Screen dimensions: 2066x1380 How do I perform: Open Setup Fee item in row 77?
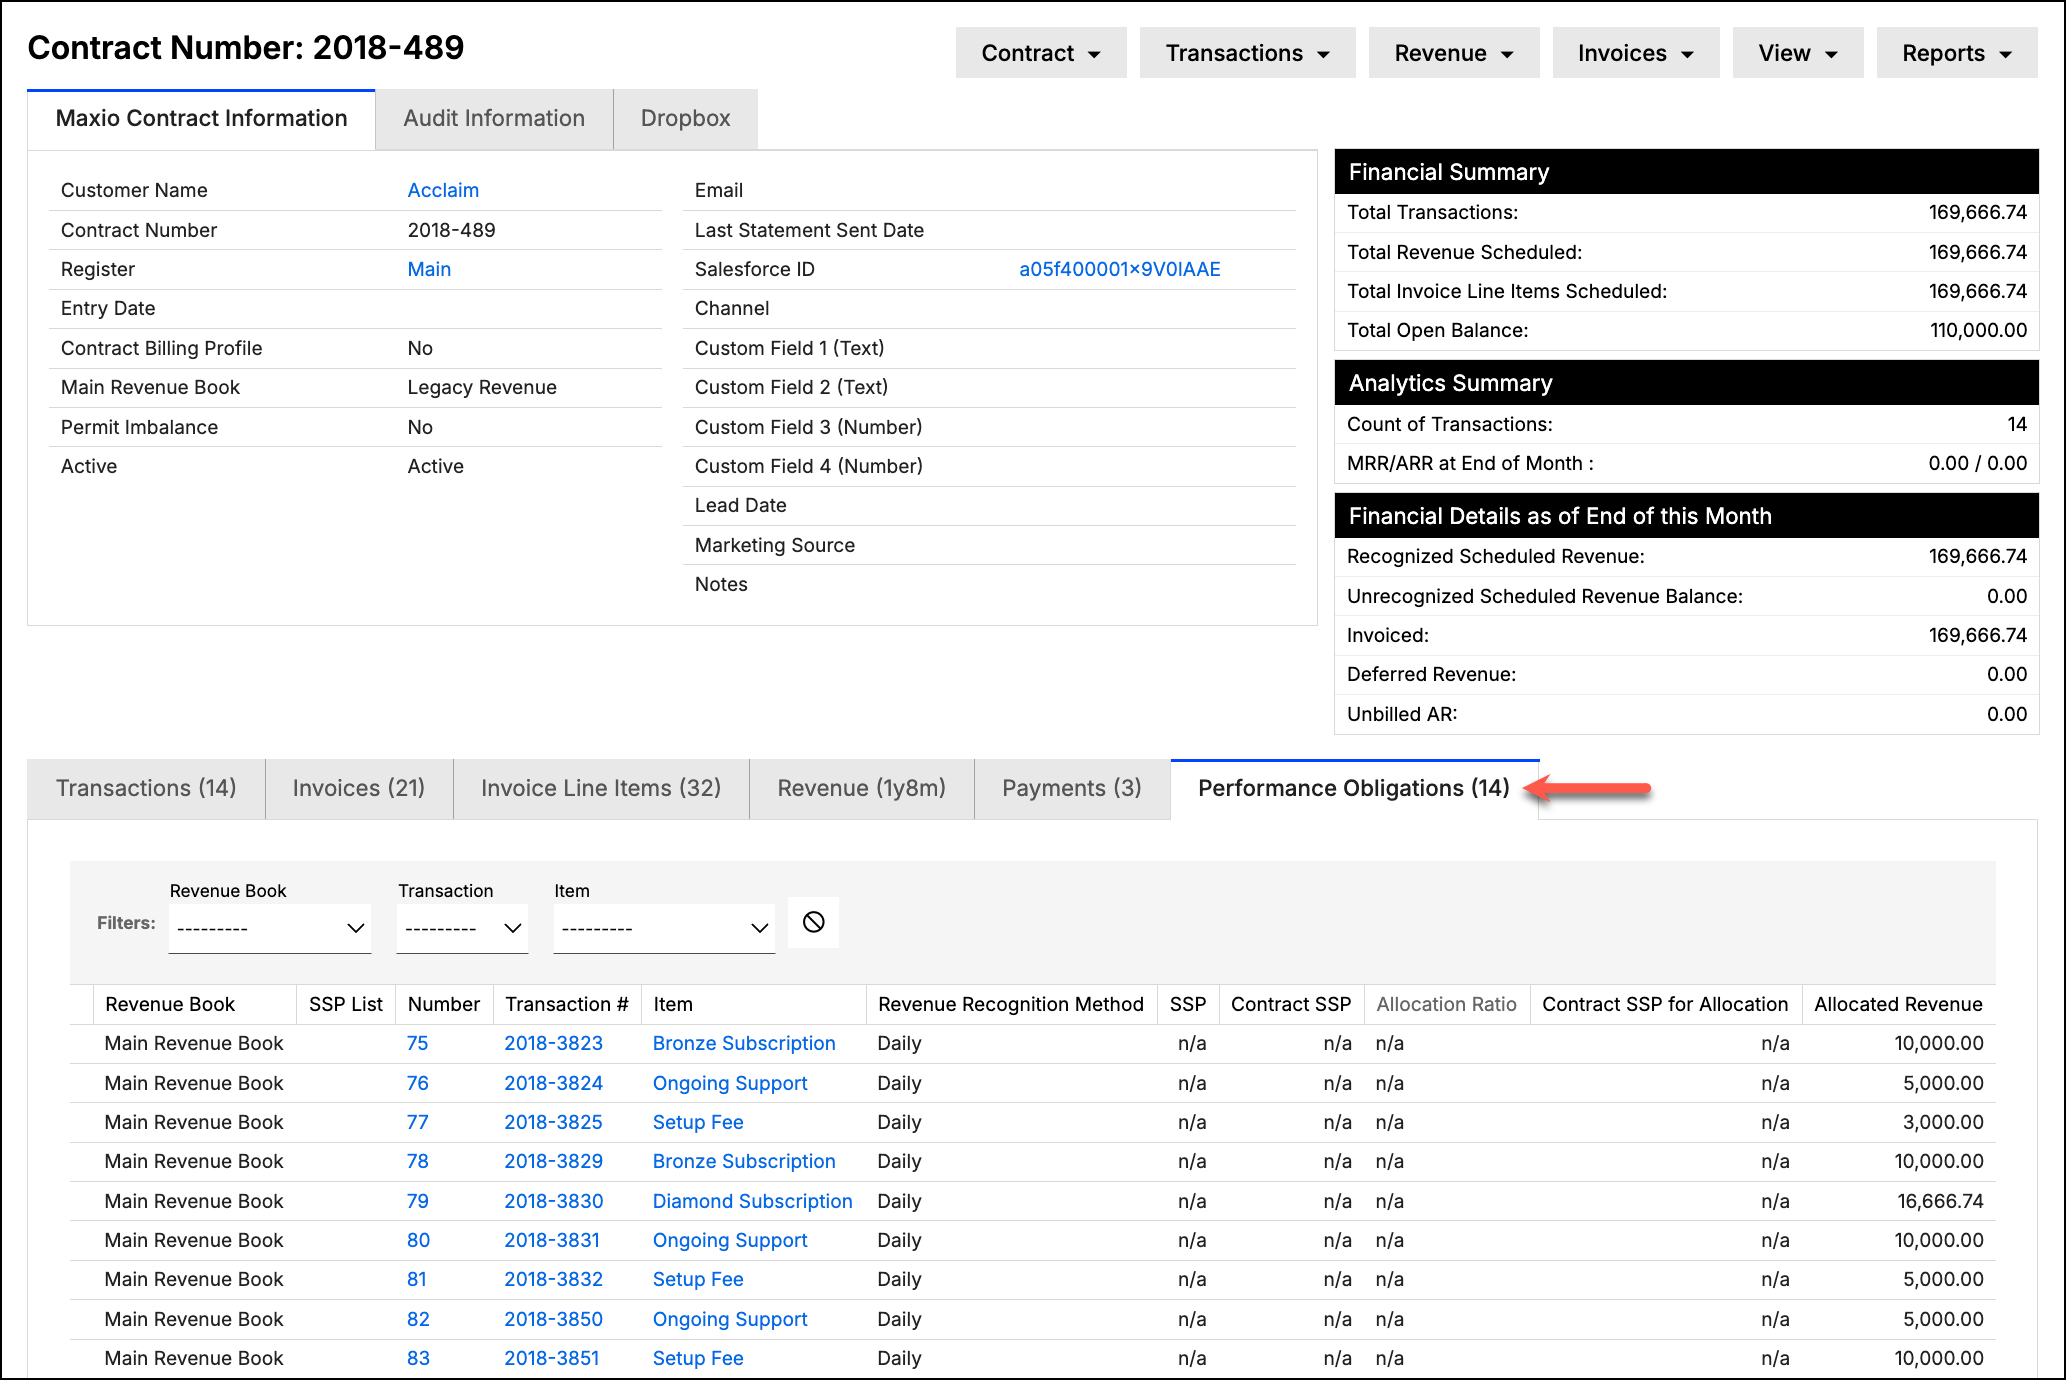click(x=698, y=1122)
